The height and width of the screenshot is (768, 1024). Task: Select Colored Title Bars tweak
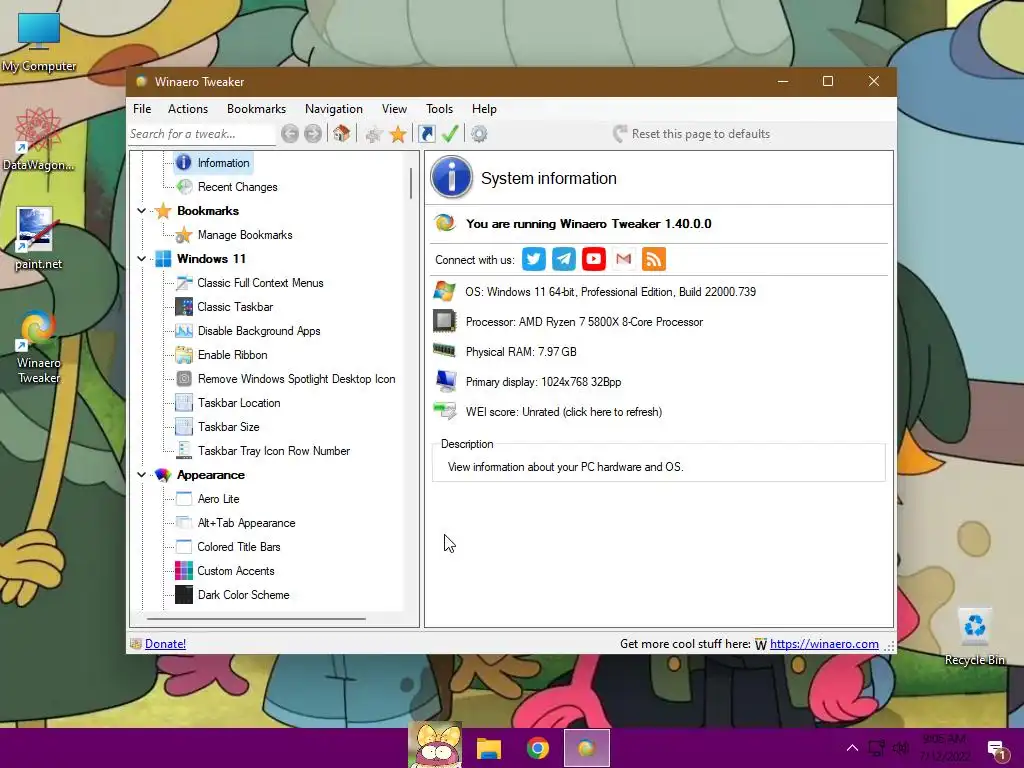pos(238,547)
